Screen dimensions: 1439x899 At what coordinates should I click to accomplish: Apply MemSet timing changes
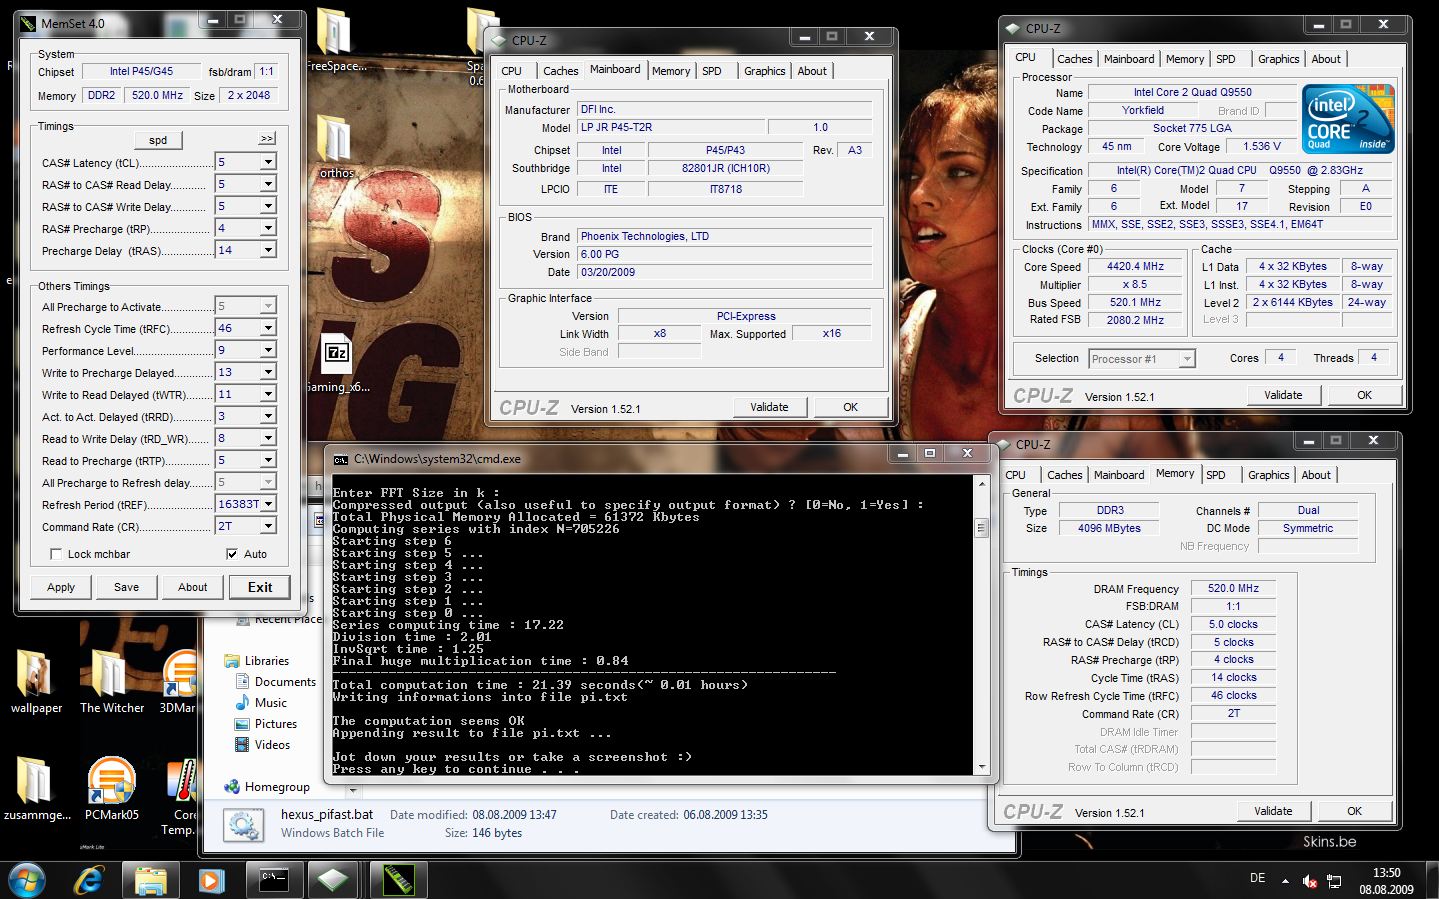(x=61, y=587)
